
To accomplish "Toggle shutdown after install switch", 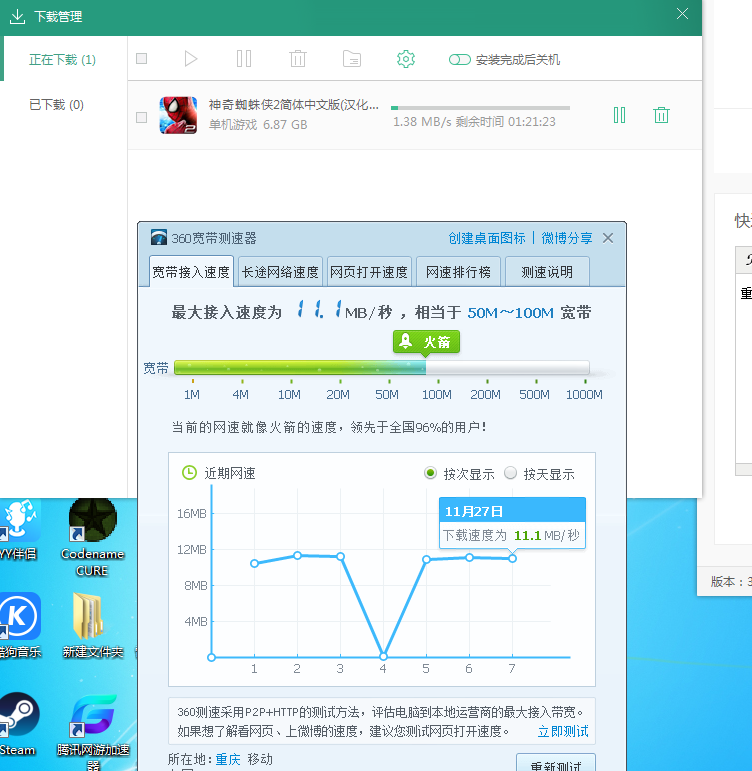I will pos(459,59).
